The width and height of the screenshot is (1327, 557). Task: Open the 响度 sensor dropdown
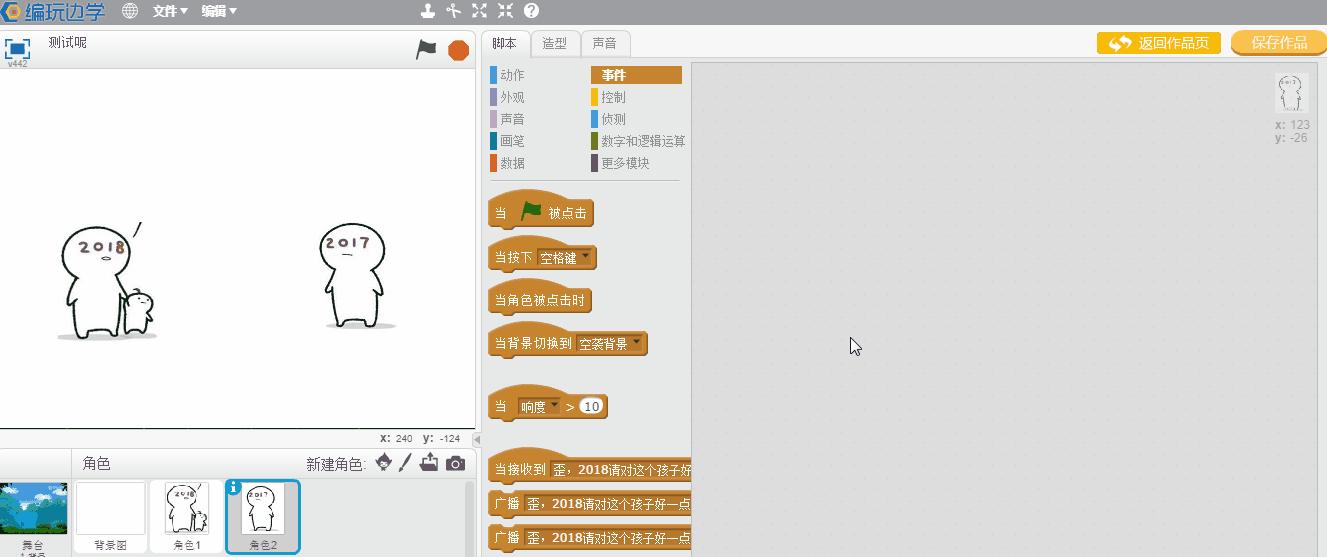540,407
